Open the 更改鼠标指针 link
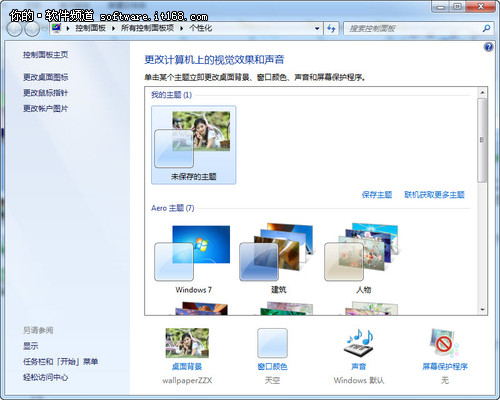The width and height of the screenshot is (500, 400). point(46,93)
